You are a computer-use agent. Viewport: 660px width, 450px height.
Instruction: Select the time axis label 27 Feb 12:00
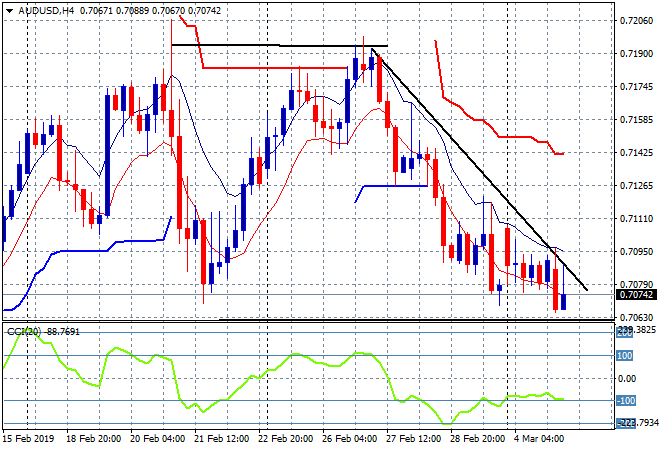click(x=413, y=439)
